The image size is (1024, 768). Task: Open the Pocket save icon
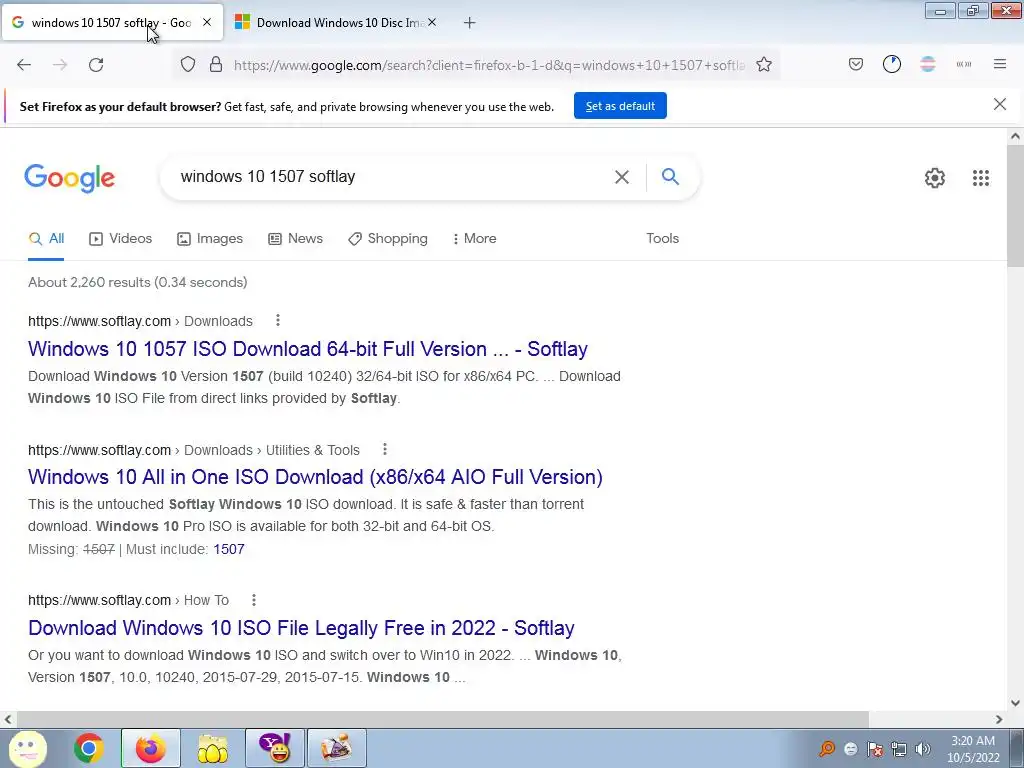[856, 65]
